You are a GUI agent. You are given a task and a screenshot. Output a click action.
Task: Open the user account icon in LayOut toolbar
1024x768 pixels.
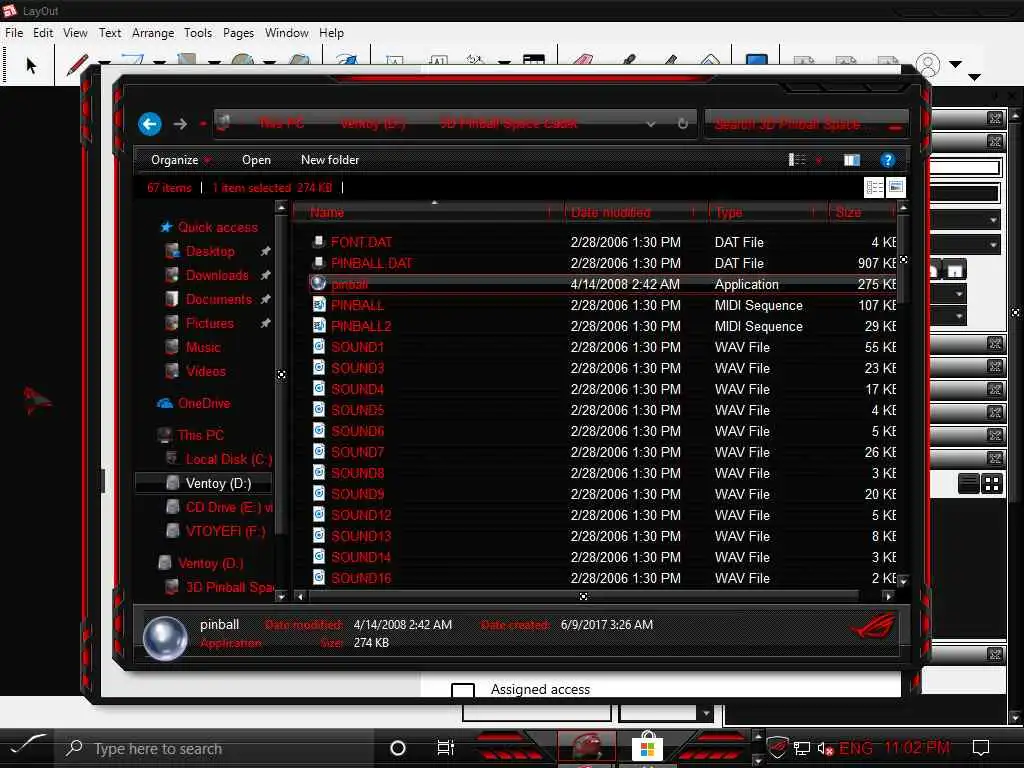tap(928, 65)
